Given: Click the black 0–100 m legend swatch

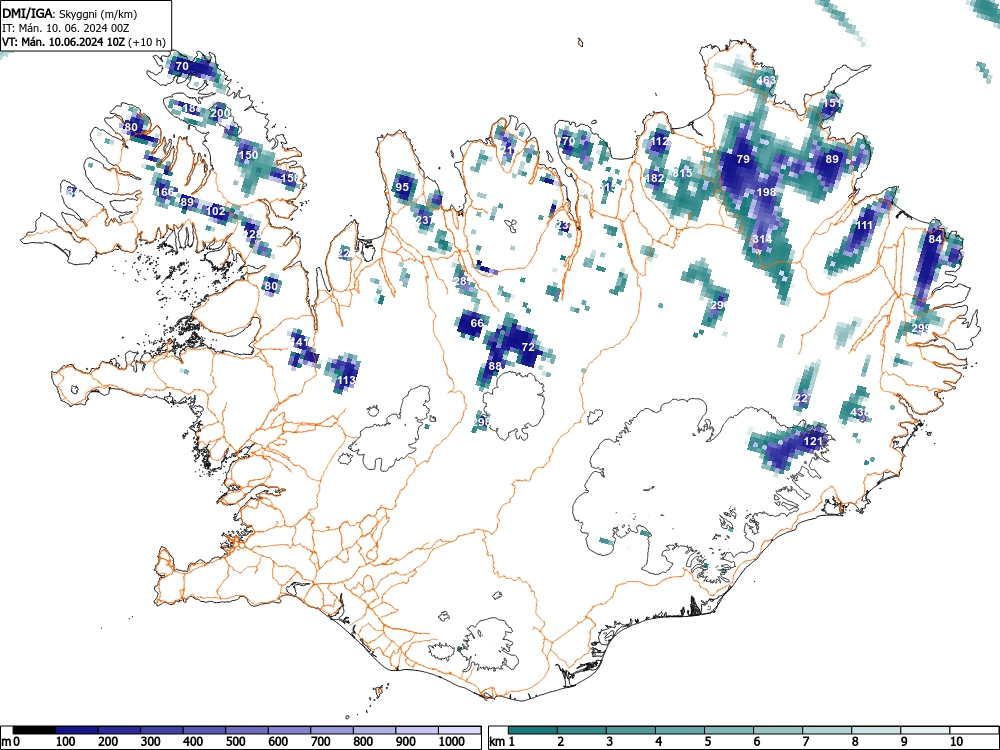Looking at the screenshot, I should tap(34, 730).
